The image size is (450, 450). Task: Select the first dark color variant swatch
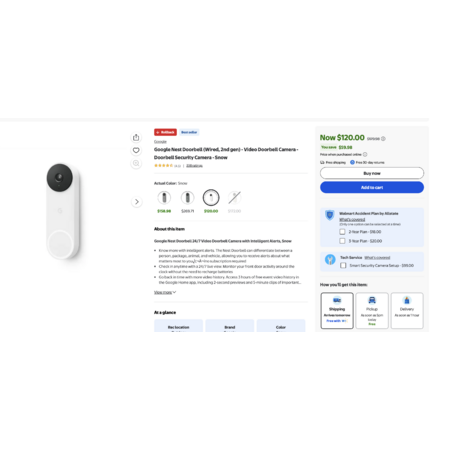(x=164, y=198)
